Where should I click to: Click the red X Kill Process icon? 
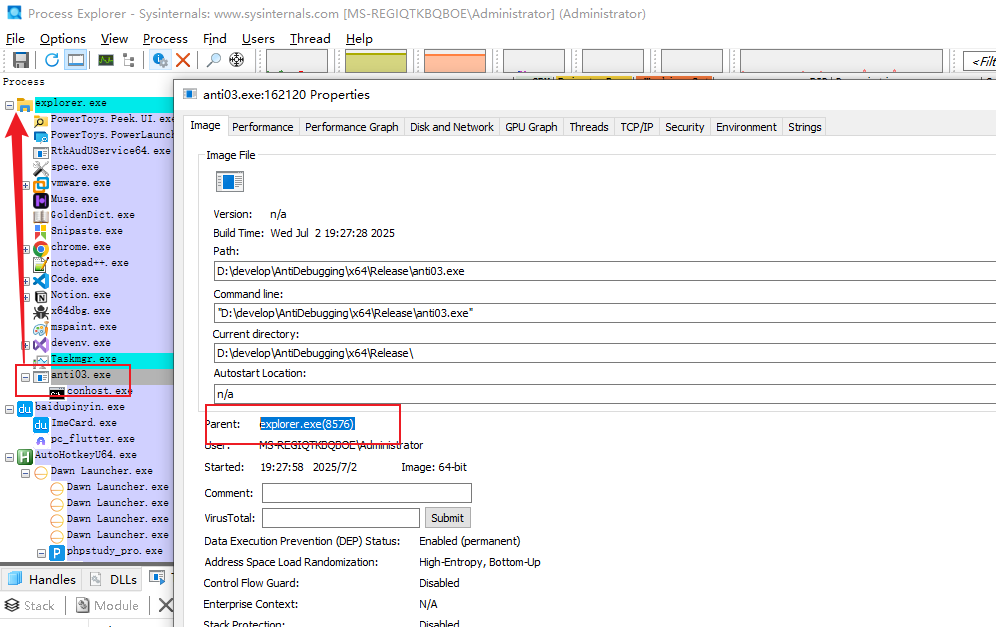[183, 61]
